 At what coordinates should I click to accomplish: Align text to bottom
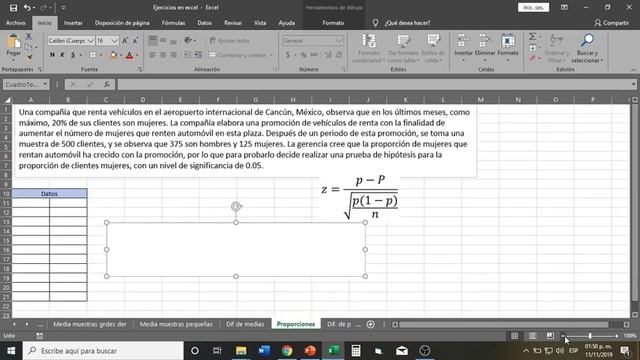(x=173, y=40)
